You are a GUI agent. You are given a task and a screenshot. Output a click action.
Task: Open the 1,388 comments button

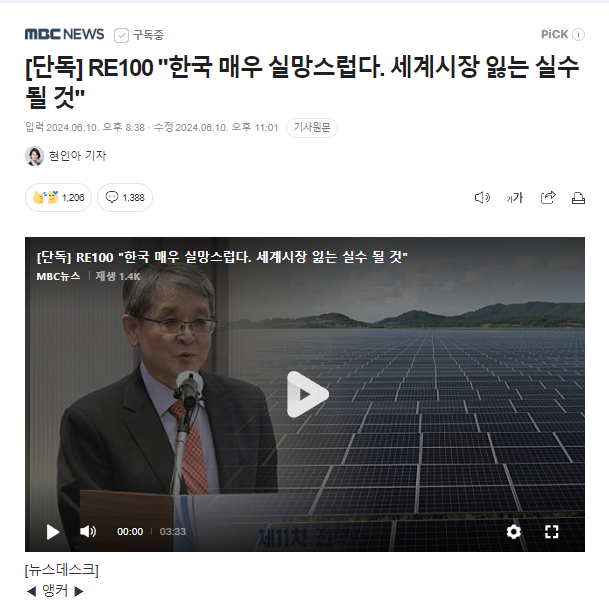click(x=125, y=197)
